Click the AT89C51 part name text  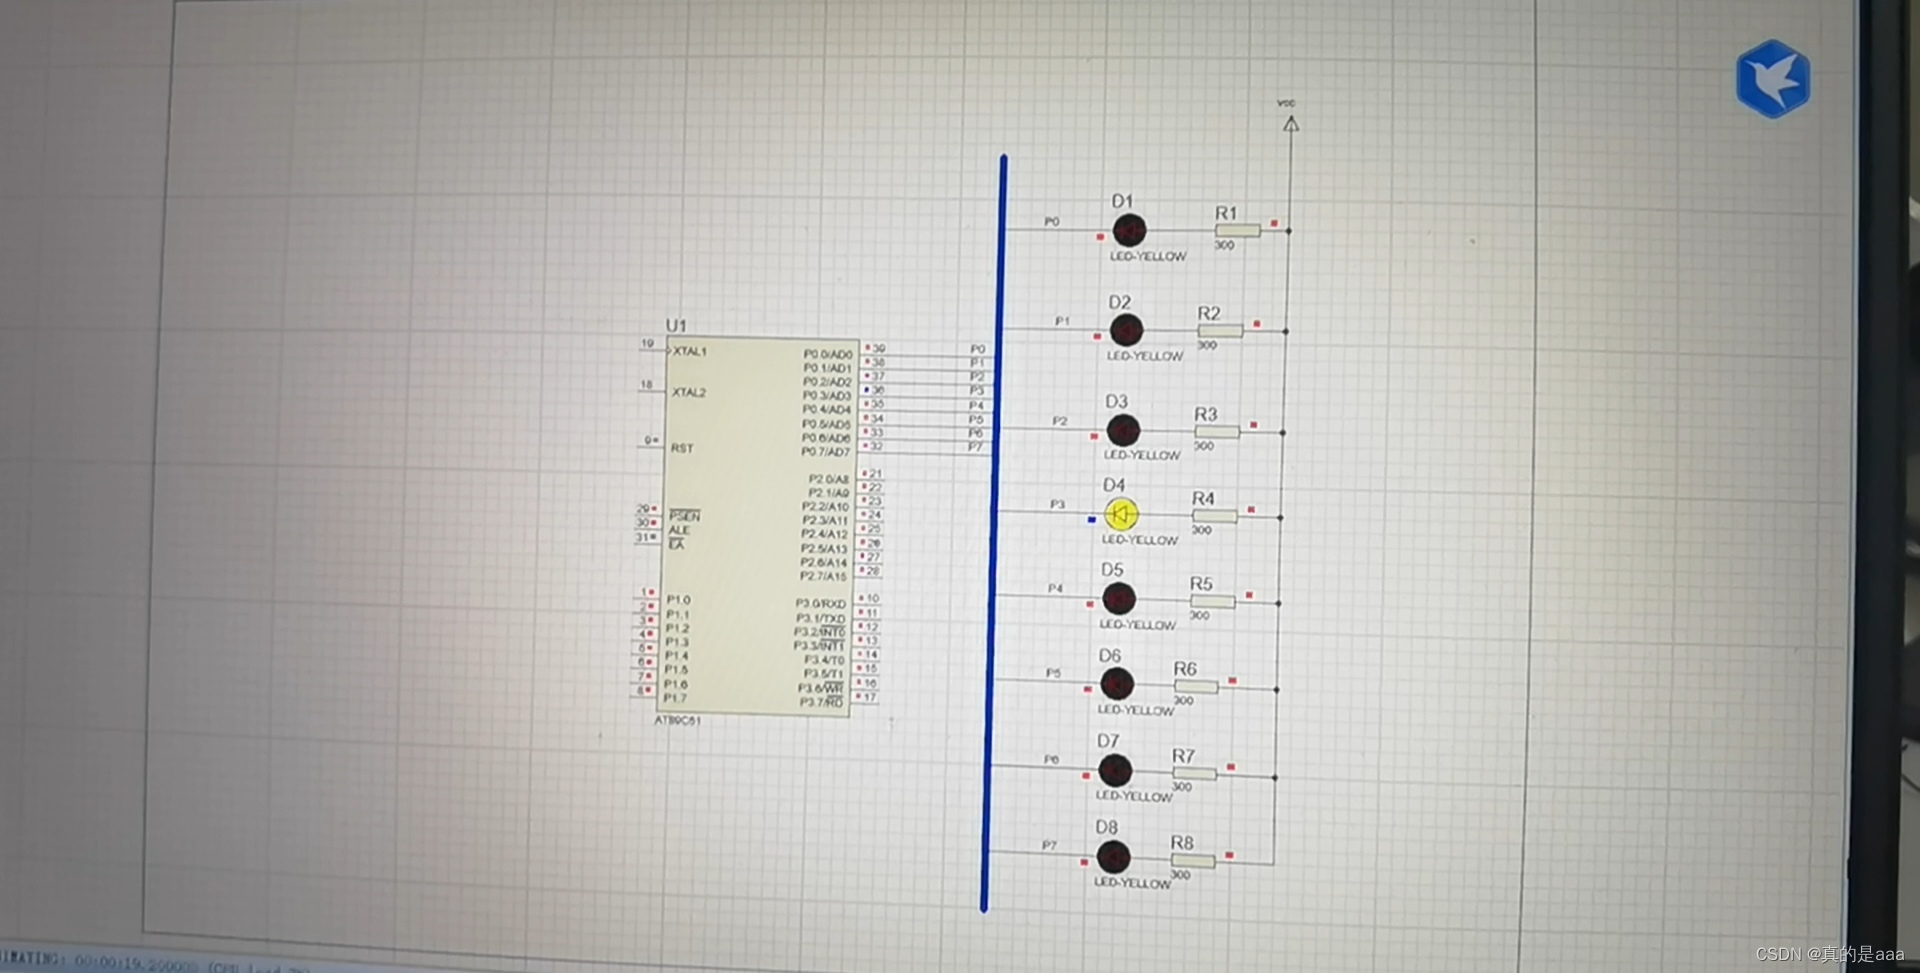tap(677, 720)
